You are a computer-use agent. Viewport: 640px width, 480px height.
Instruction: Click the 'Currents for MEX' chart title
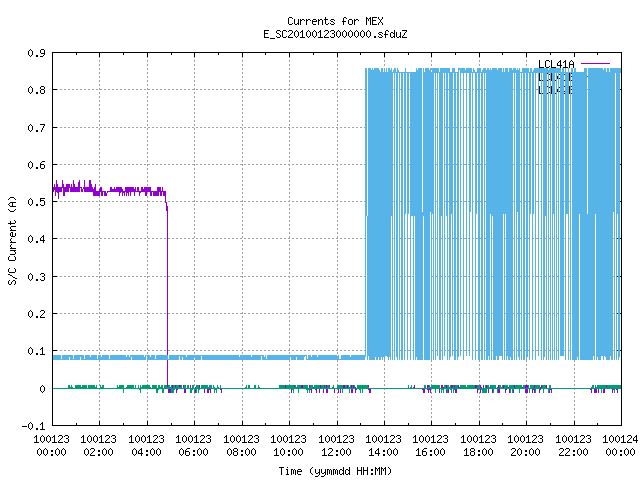(x=335, y=21)
